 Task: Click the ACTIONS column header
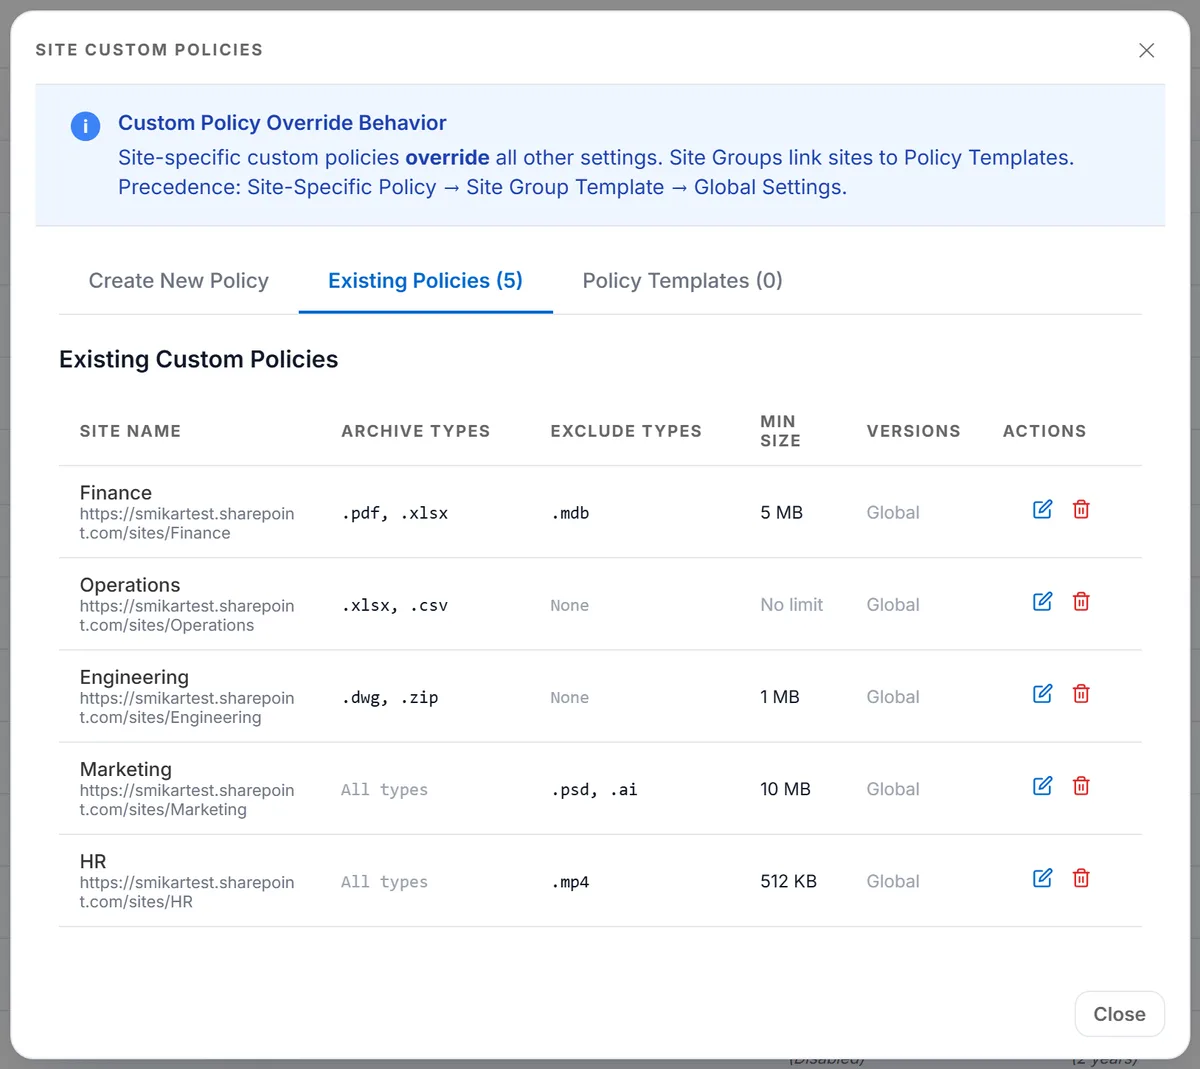pyautogui.click(x=1044, y=431)
